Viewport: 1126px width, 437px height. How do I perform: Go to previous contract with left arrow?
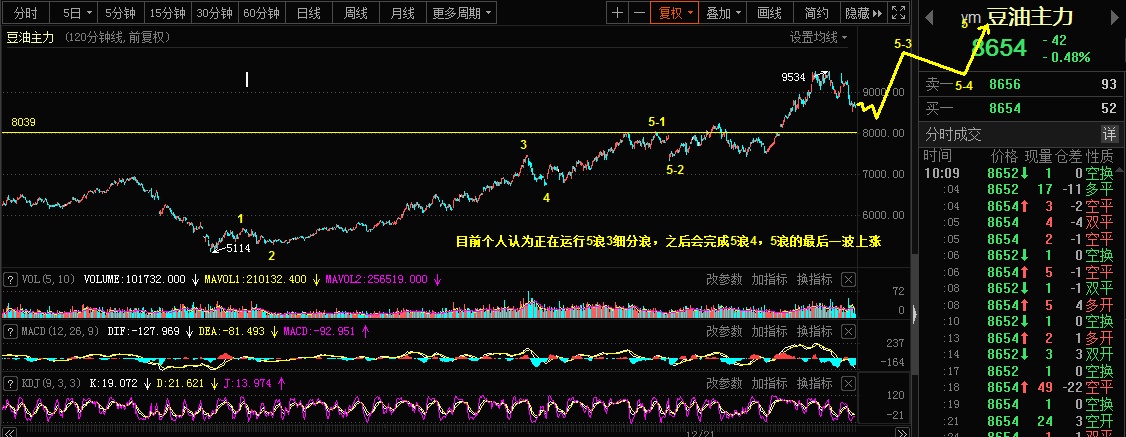click(929, 16)
